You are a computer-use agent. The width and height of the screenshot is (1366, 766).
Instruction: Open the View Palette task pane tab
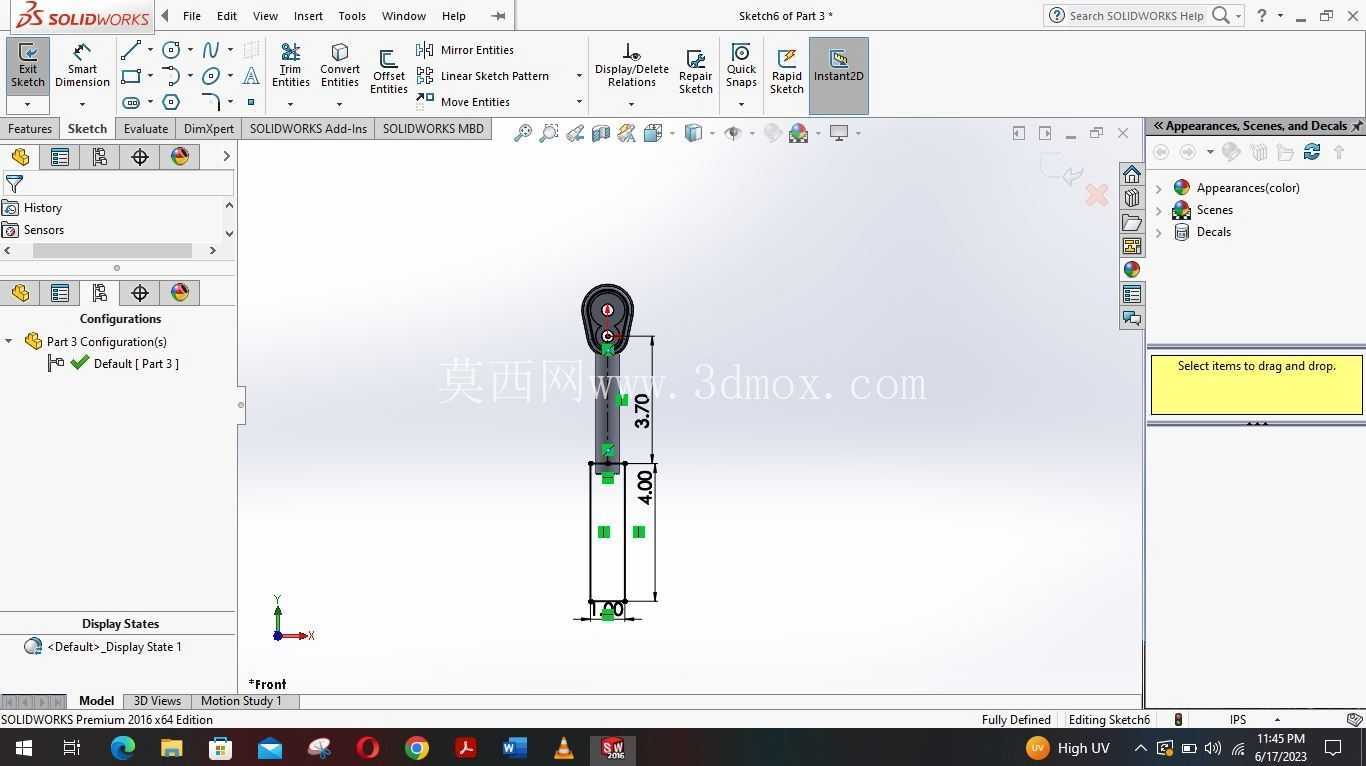click(x=1132, y=246)
